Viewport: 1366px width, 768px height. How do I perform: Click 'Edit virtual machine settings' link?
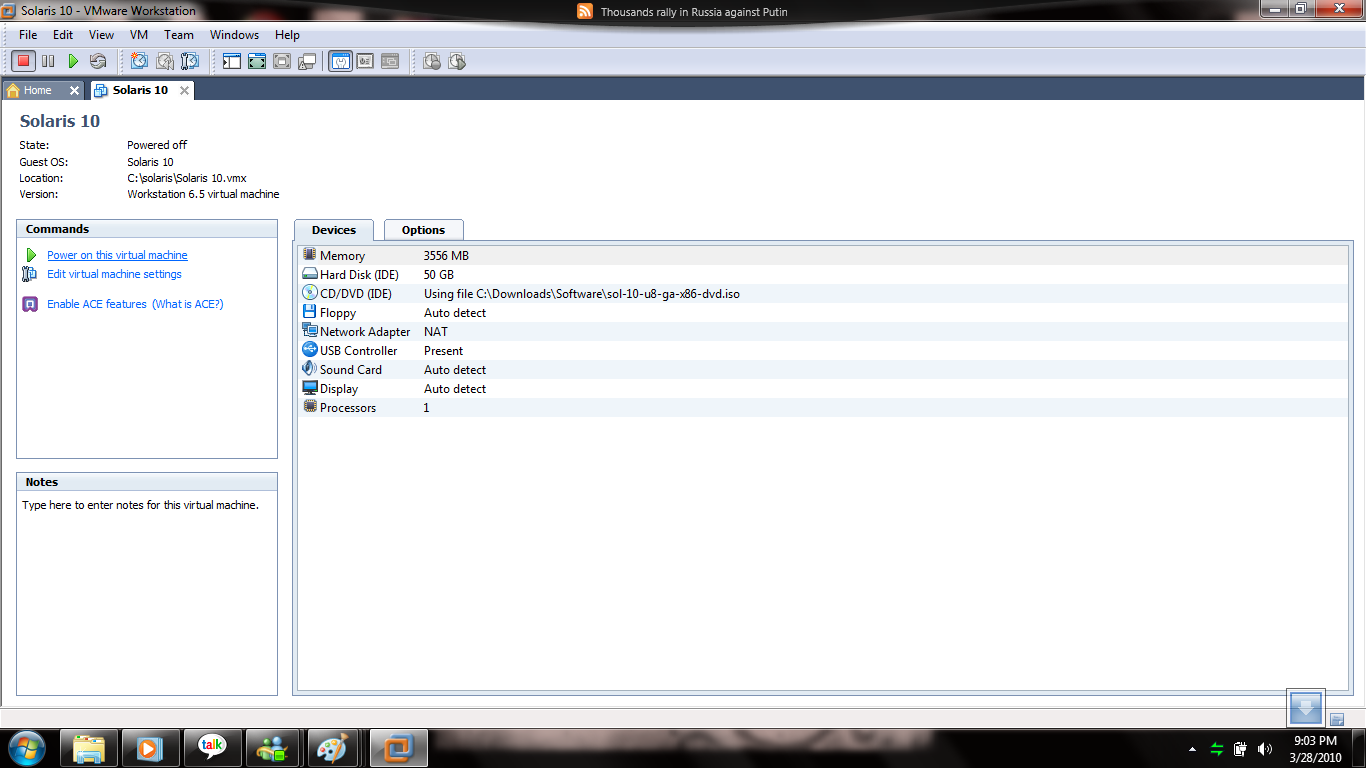[114, 274]
